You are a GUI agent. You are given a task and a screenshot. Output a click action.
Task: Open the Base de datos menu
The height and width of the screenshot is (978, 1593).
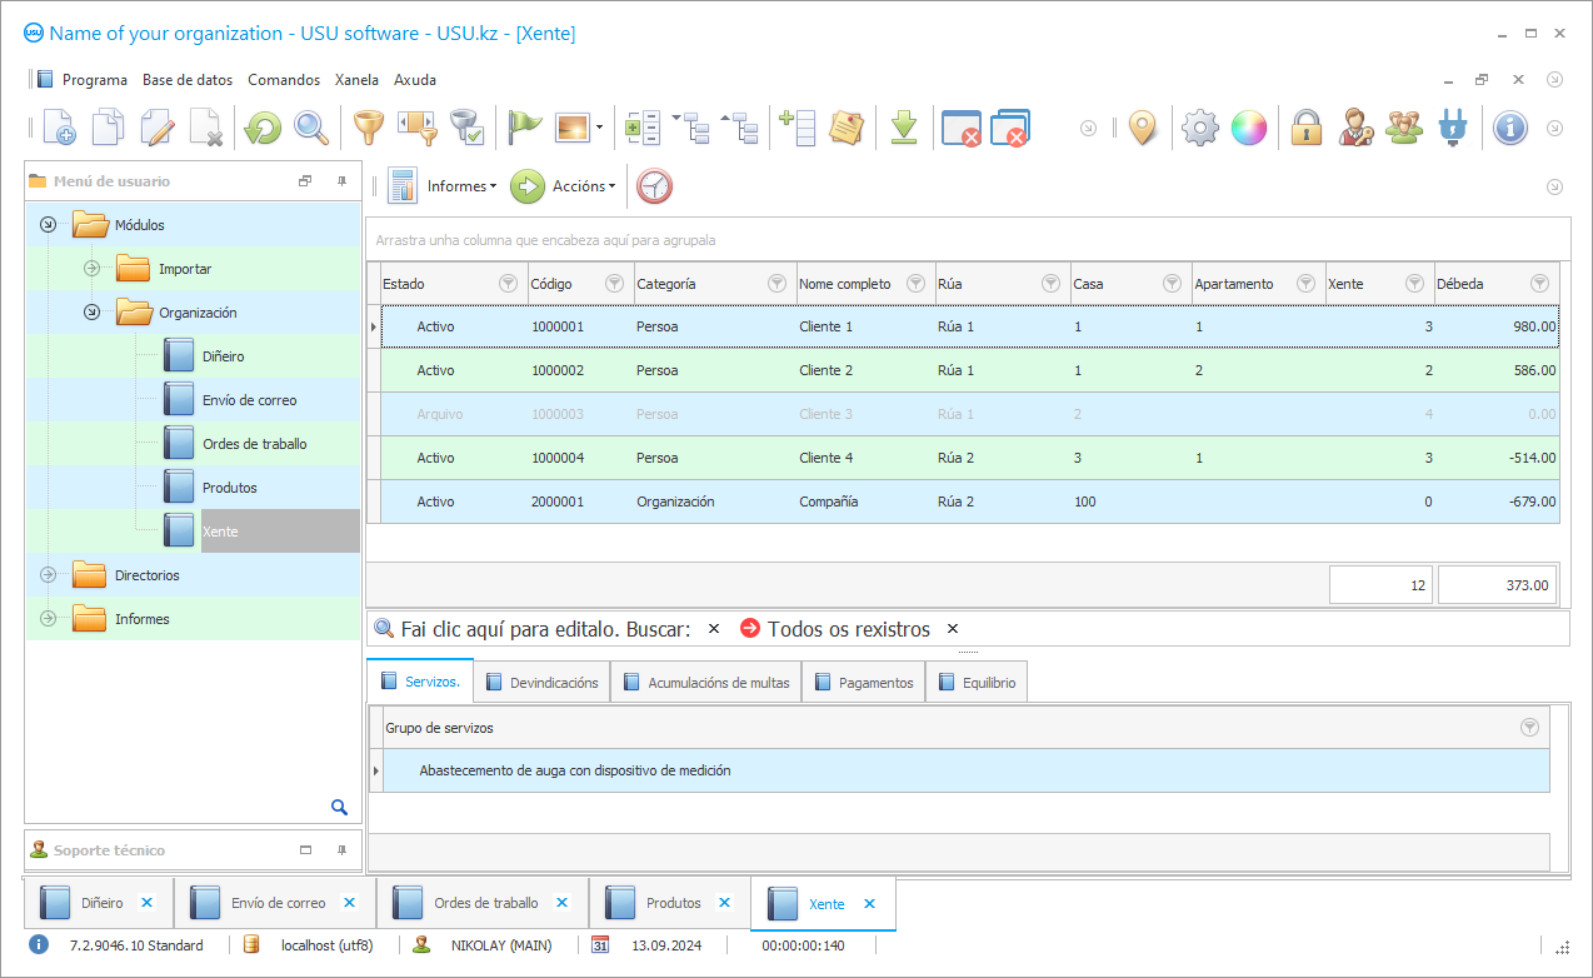click(187, 80)
